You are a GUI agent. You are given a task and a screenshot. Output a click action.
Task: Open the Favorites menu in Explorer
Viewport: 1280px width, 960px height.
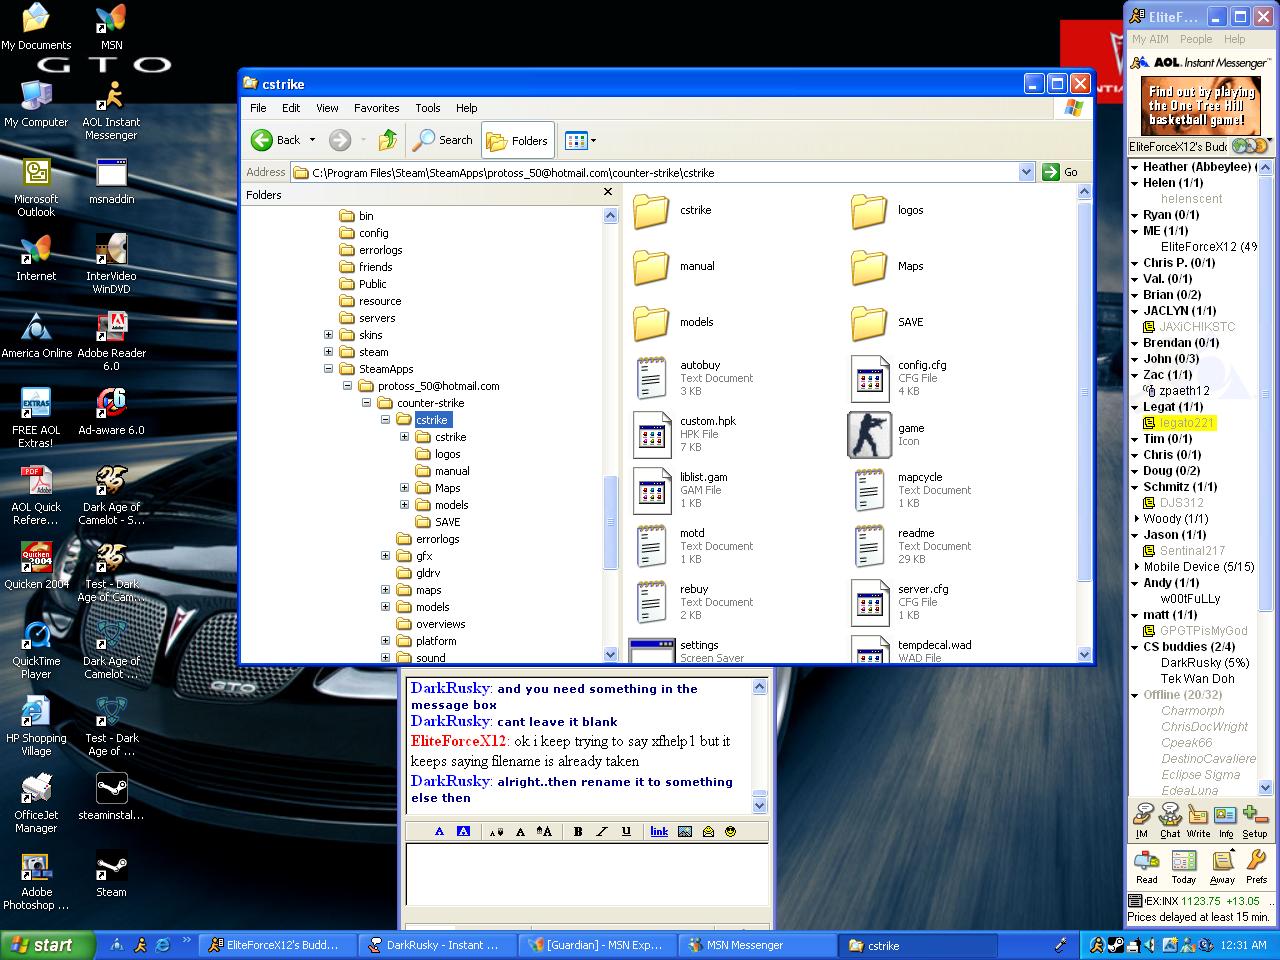[376, 108]
